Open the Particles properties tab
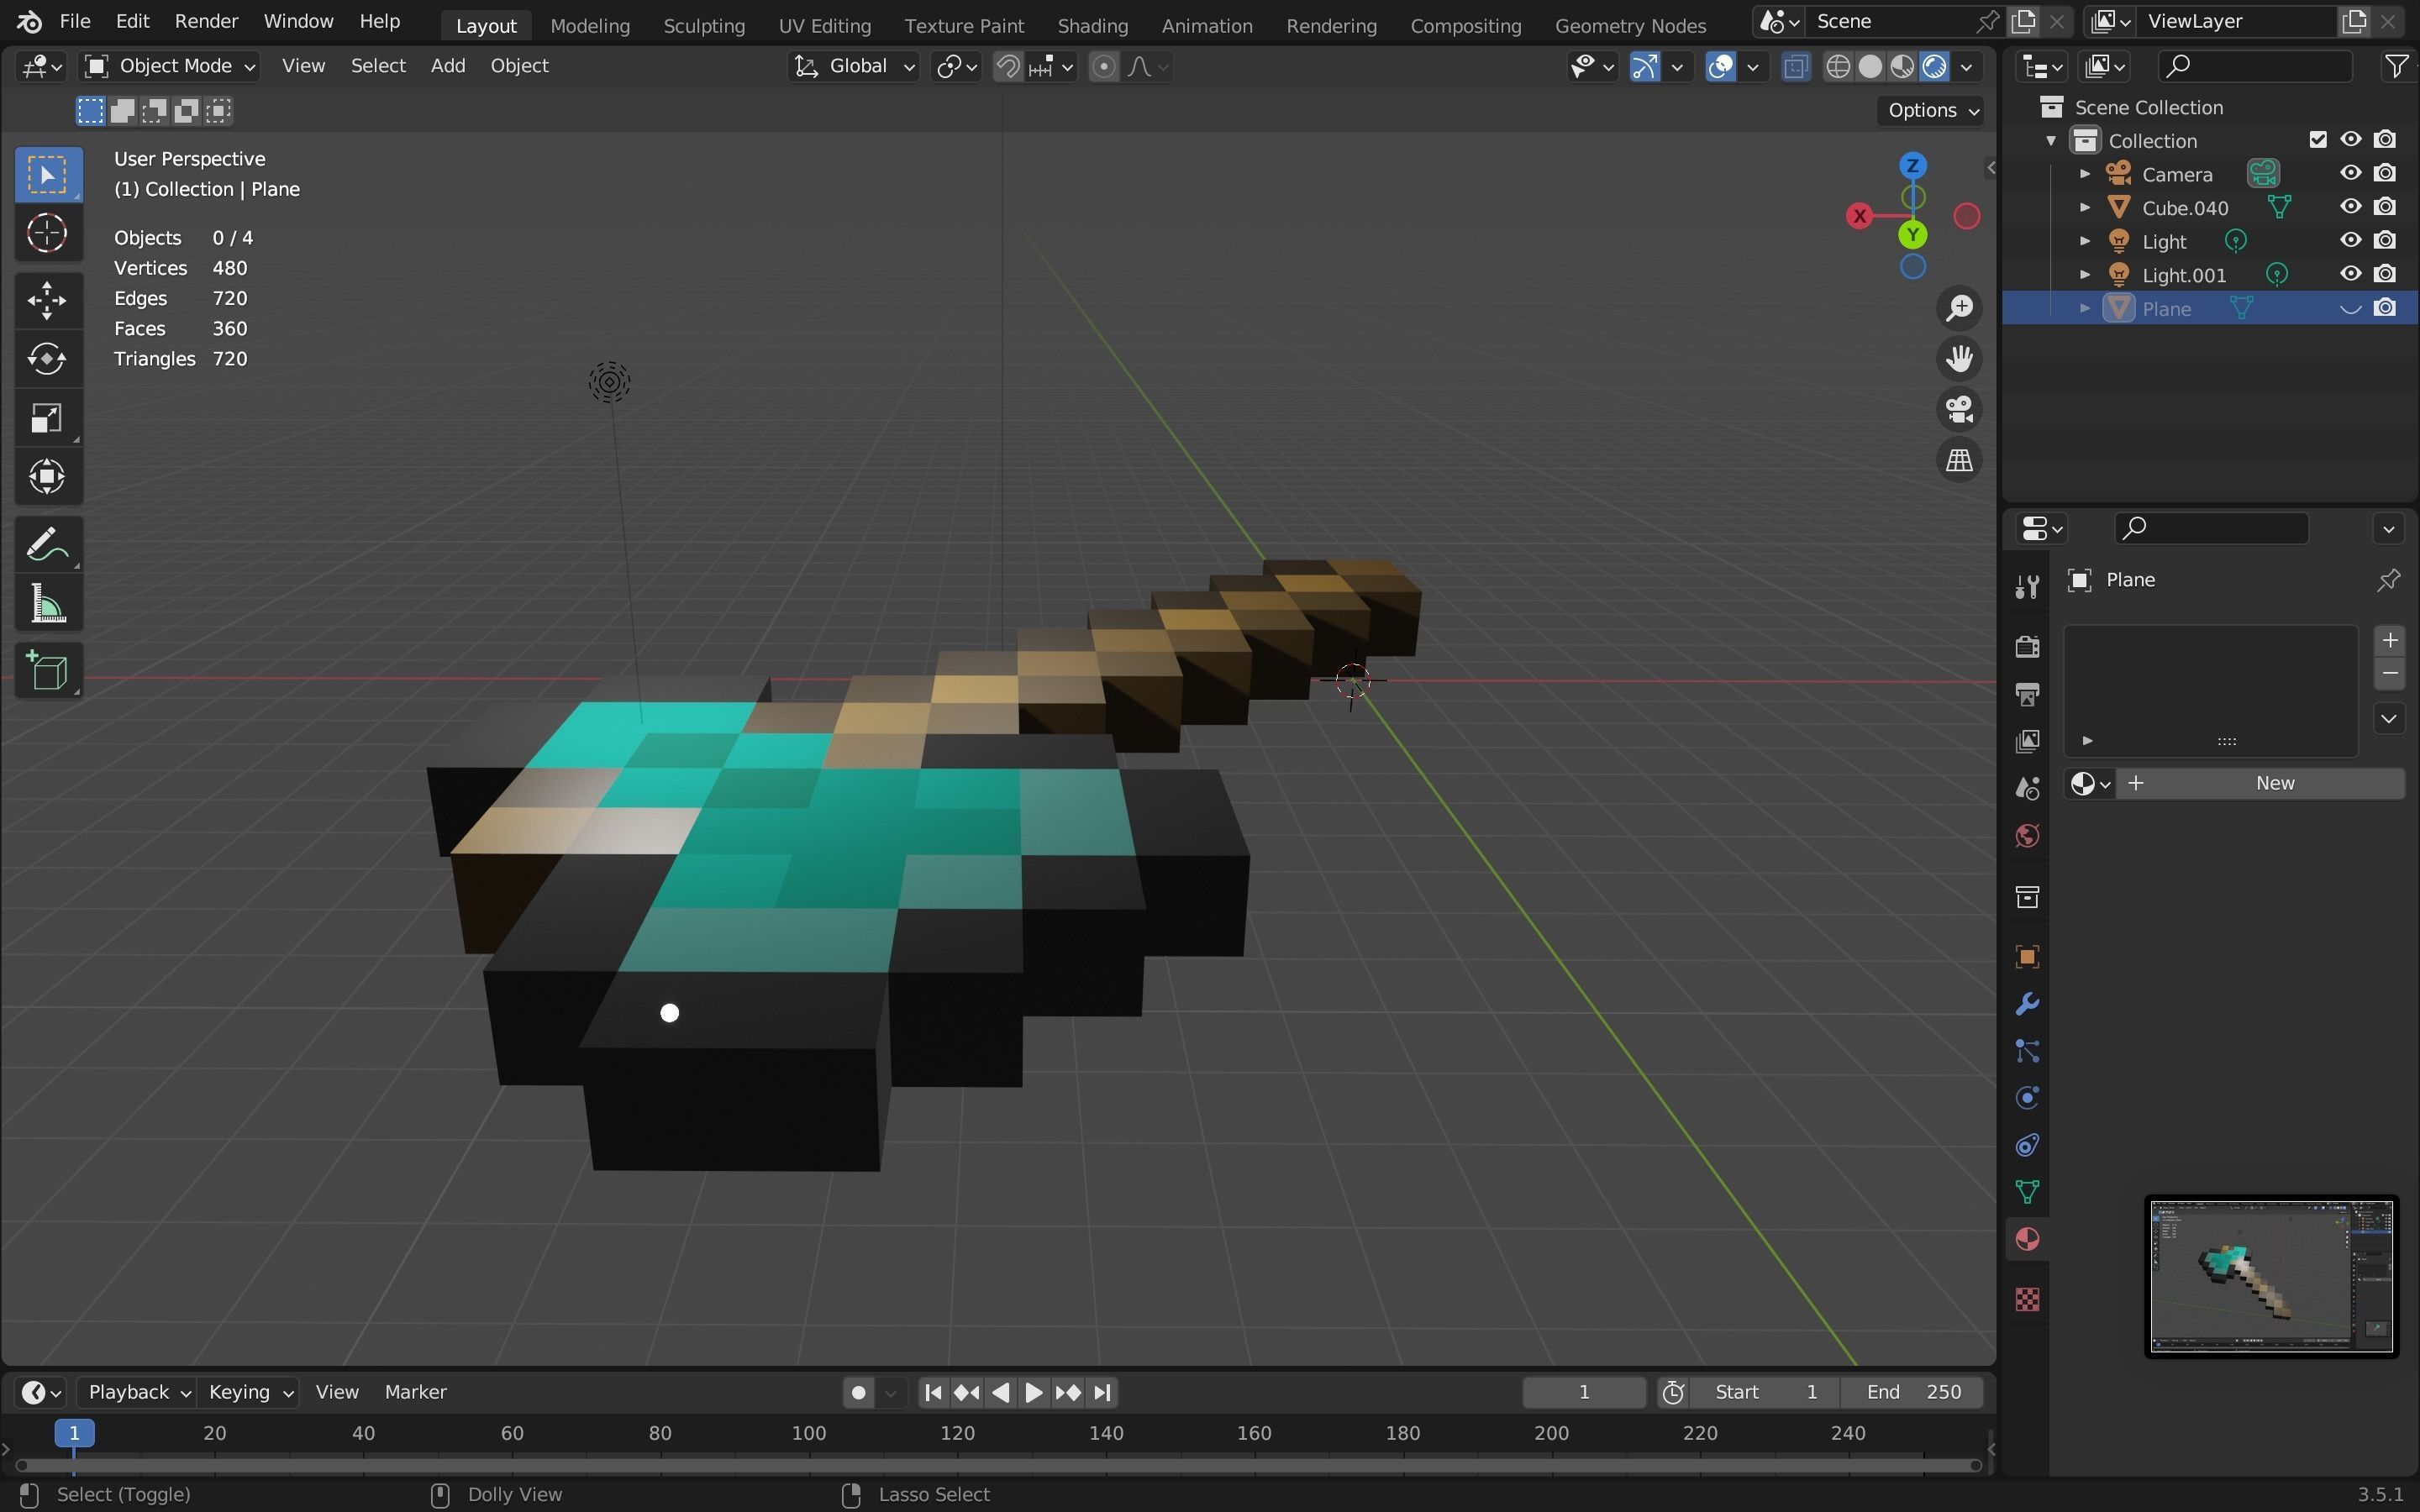The width and height of the screenshot is (2420, 1512). [x=2027, y=1051]
